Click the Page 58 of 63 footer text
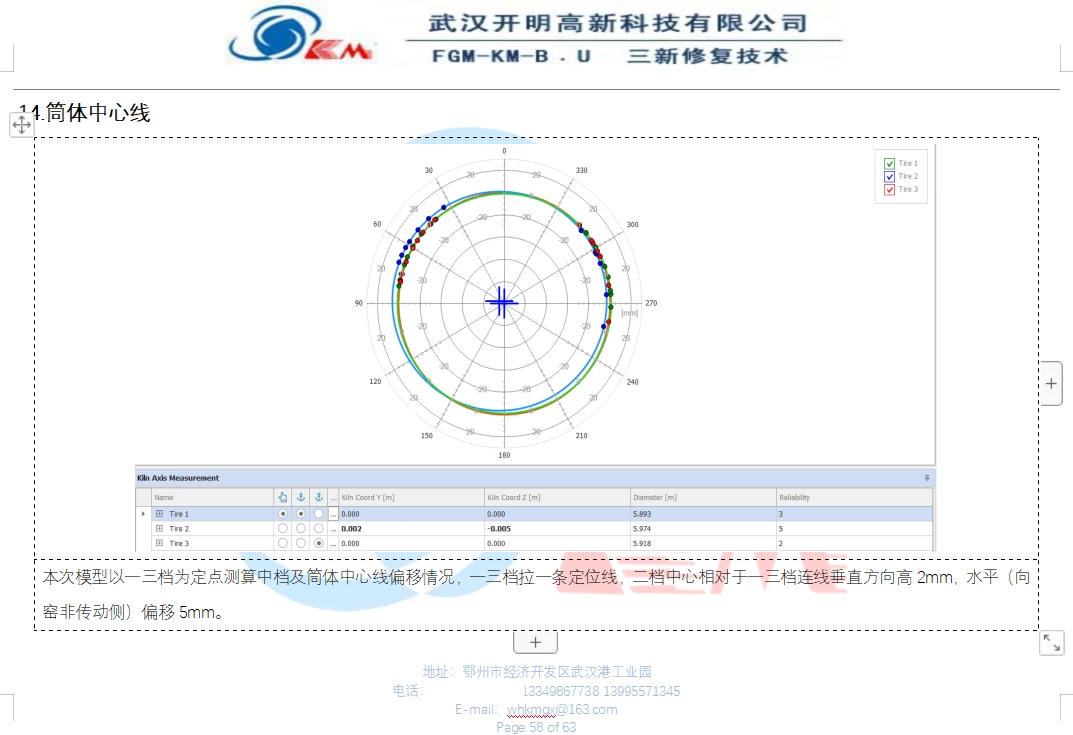 point(536,727)
